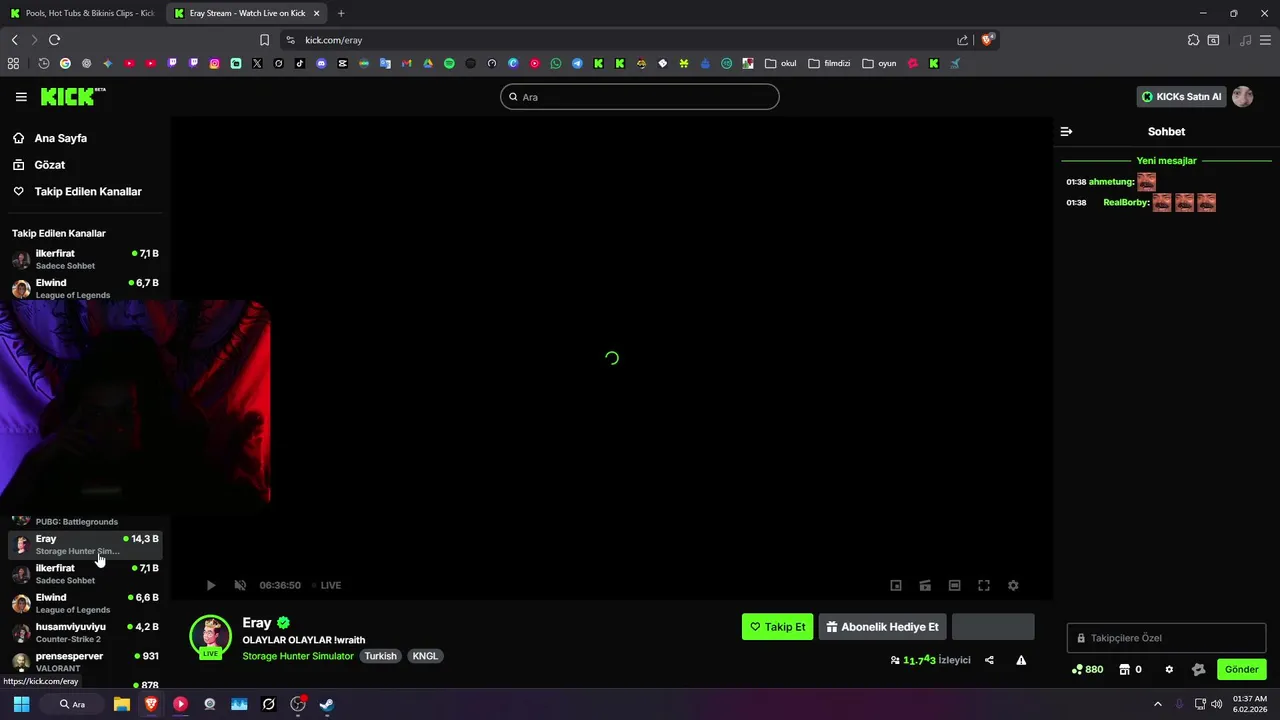Click Abonelik Hediye Et
The image size is (1280, 720).
coord(882,627)
